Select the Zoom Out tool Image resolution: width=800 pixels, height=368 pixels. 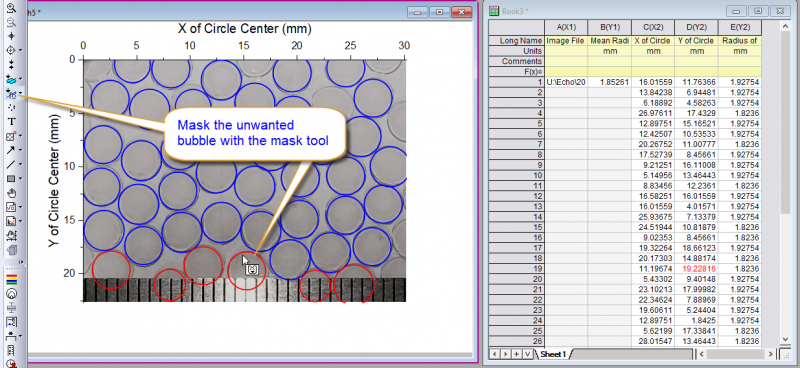pyautogui.click(x=11, y=21)
